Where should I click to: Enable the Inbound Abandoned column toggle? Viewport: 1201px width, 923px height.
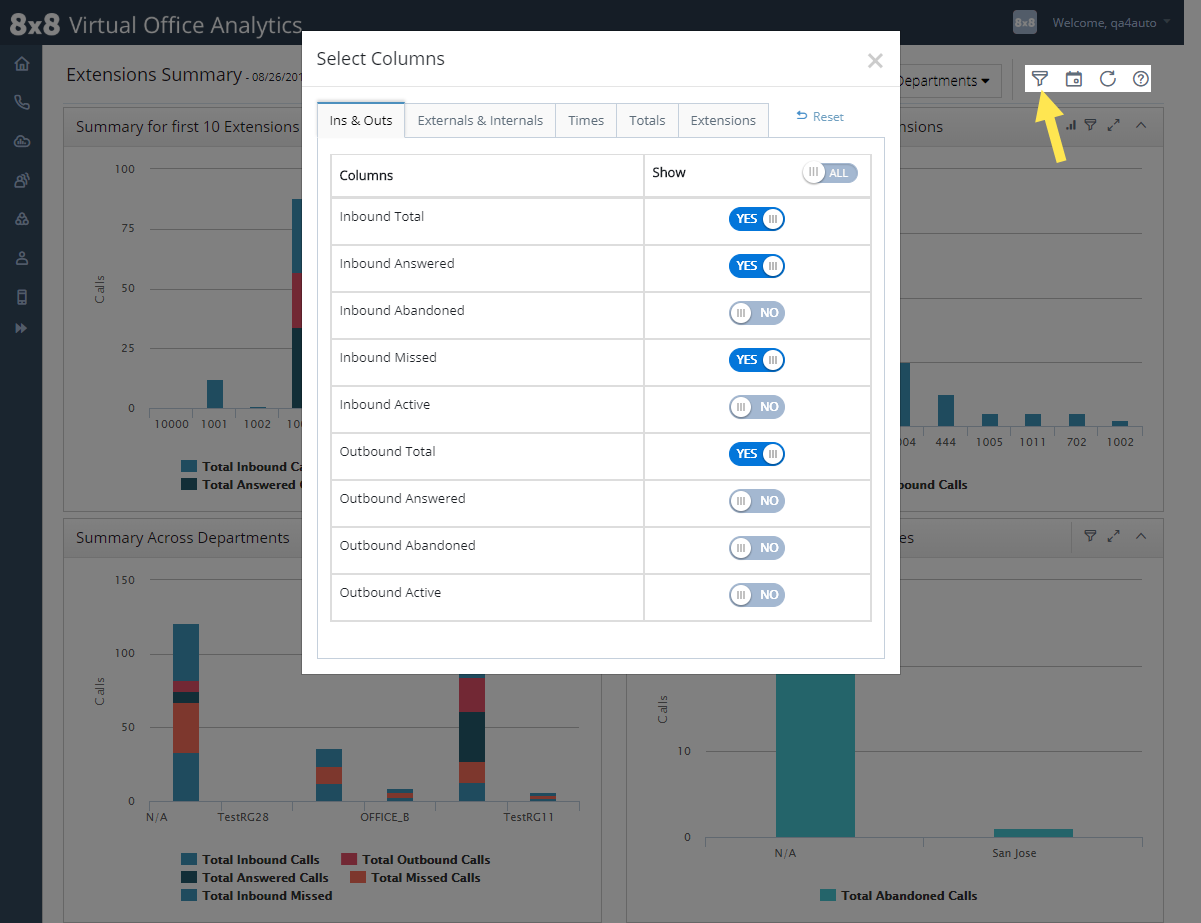(757, 312)
